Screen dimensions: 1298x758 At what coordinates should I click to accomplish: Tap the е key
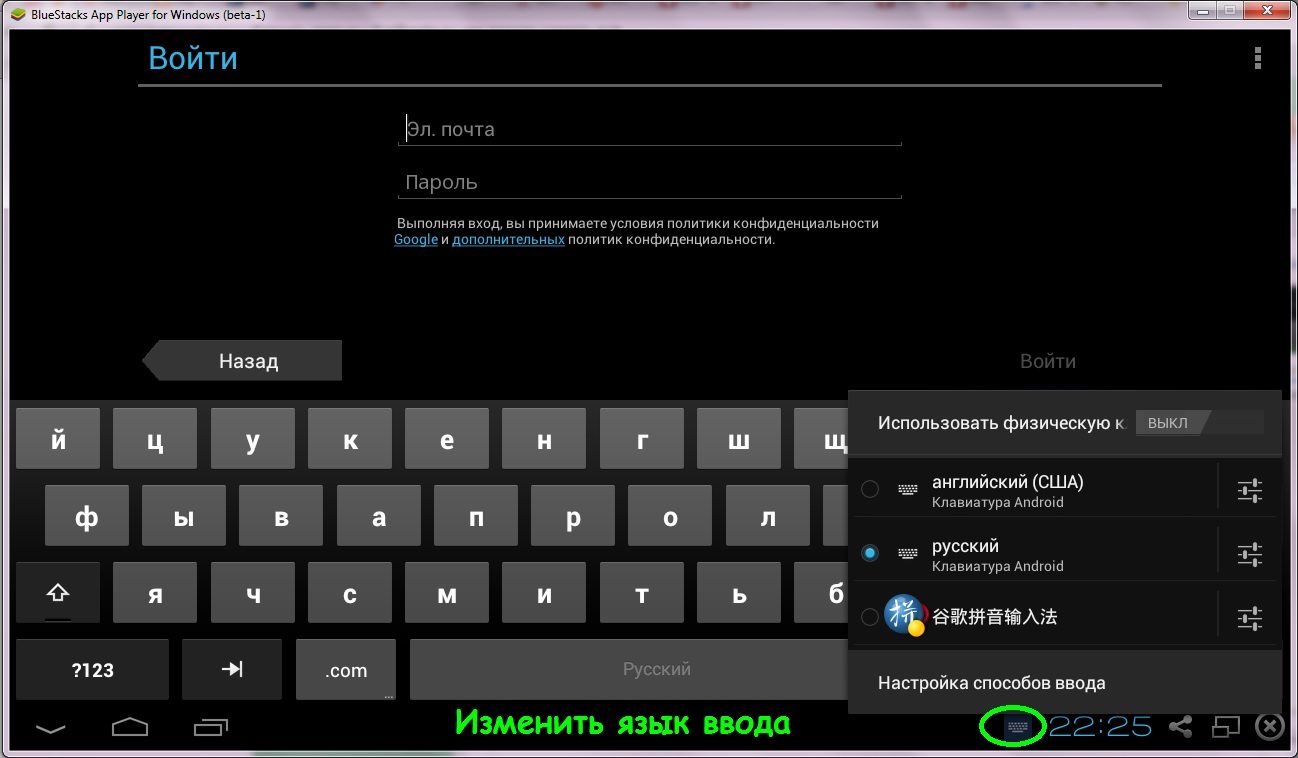447,439
